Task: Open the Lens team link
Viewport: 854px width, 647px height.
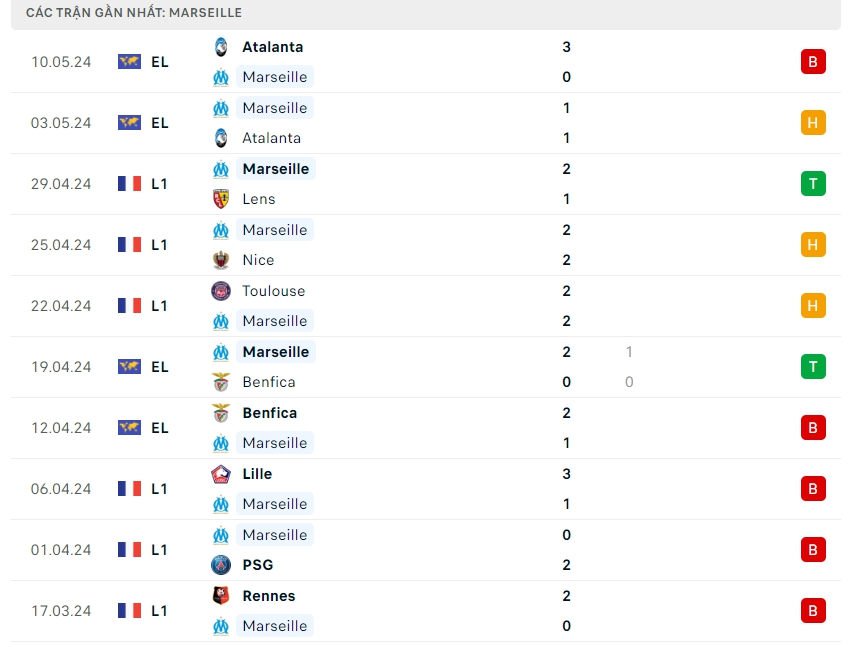Action: [x=258, y=199]
